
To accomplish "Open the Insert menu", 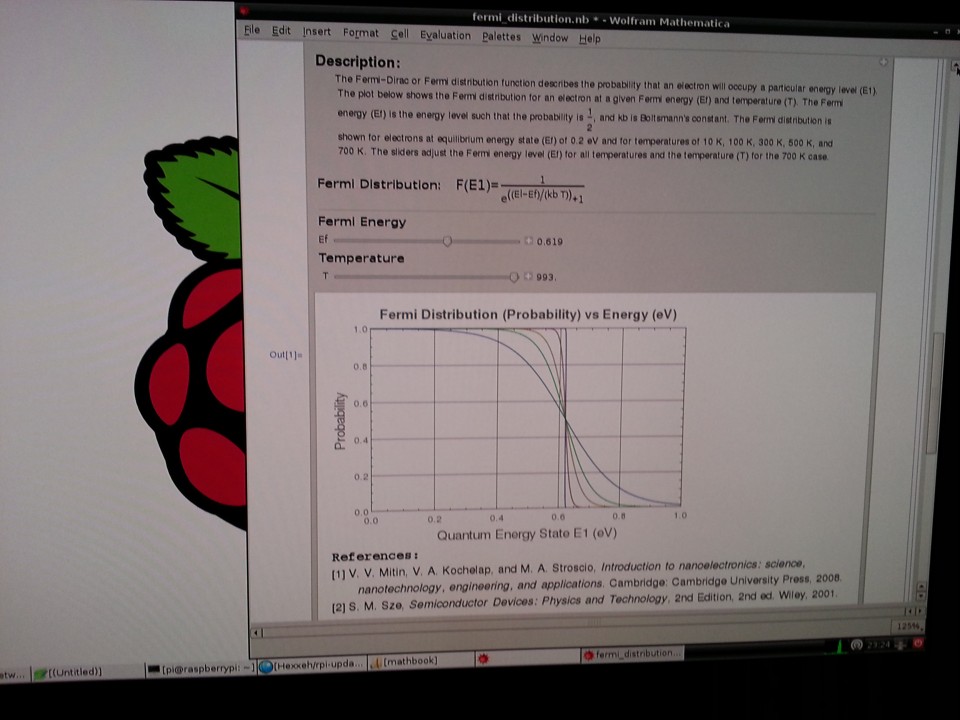I will [317, 32].
